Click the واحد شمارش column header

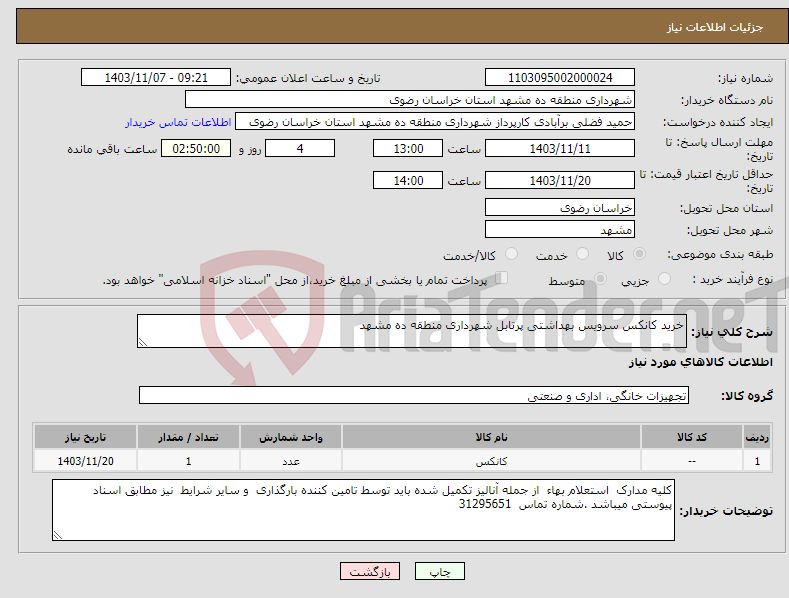(291, 437)
